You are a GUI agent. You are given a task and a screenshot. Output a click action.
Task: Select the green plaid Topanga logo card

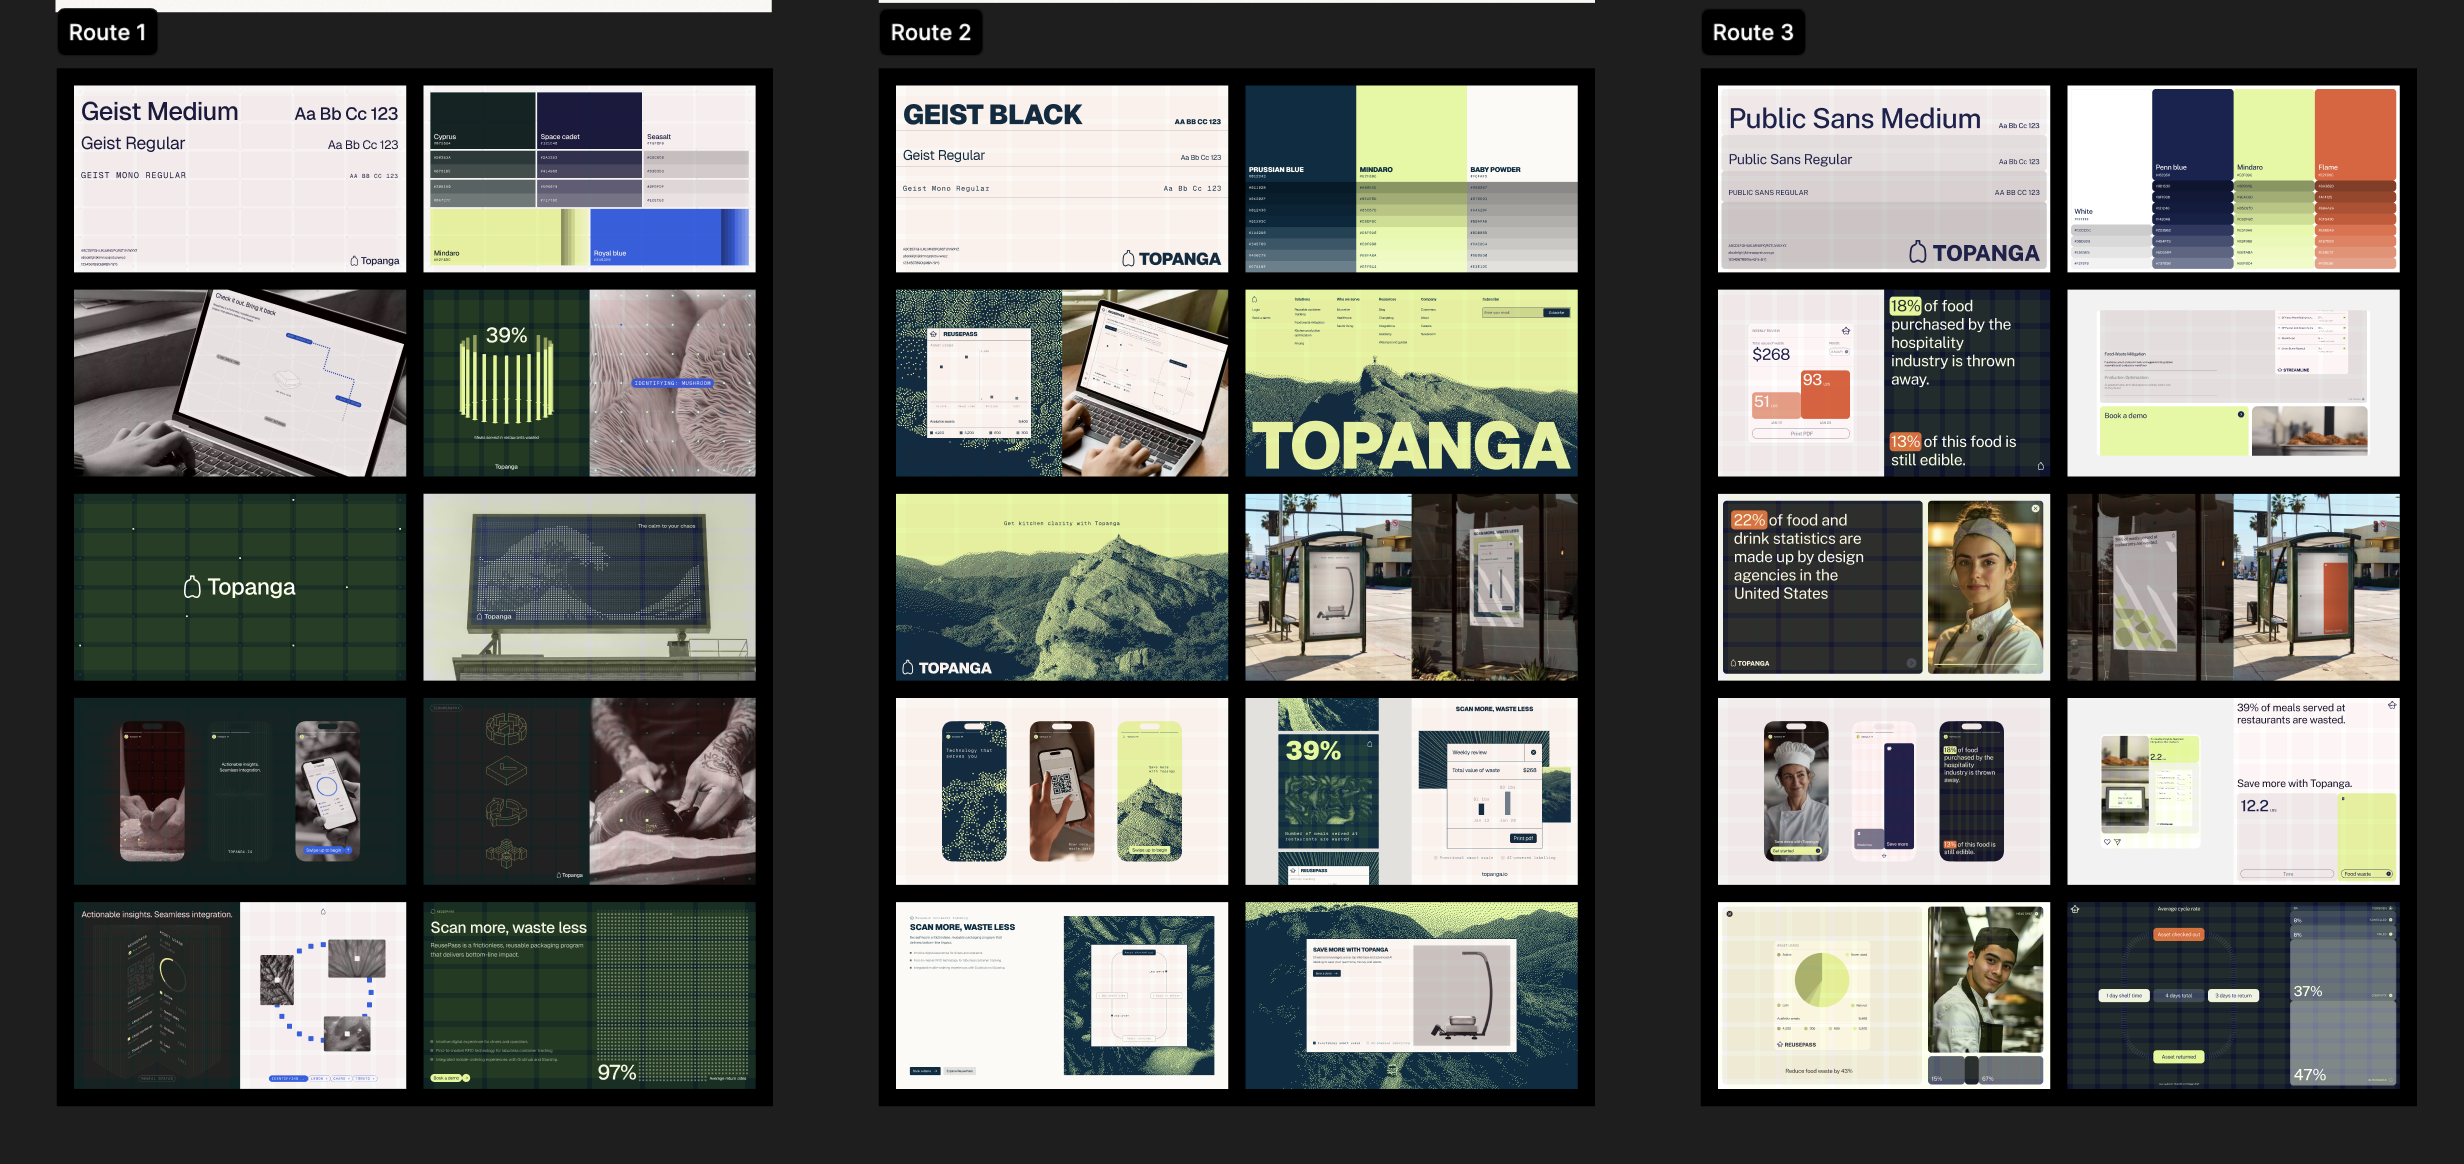click(240, 587)
